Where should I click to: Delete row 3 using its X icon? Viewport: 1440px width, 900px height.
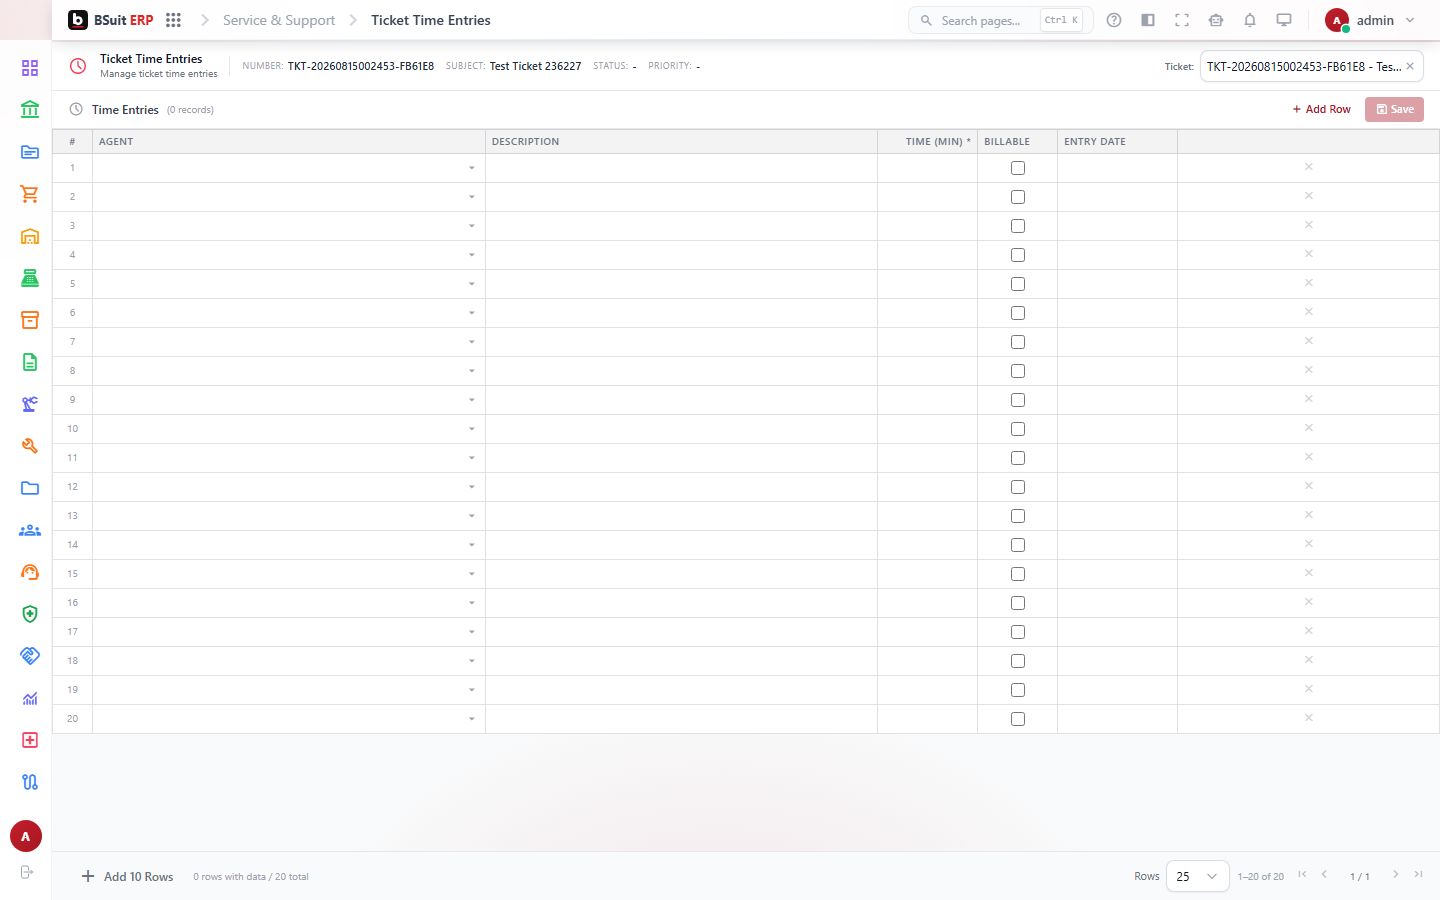pyautogui.click(x=1308, y=225)
